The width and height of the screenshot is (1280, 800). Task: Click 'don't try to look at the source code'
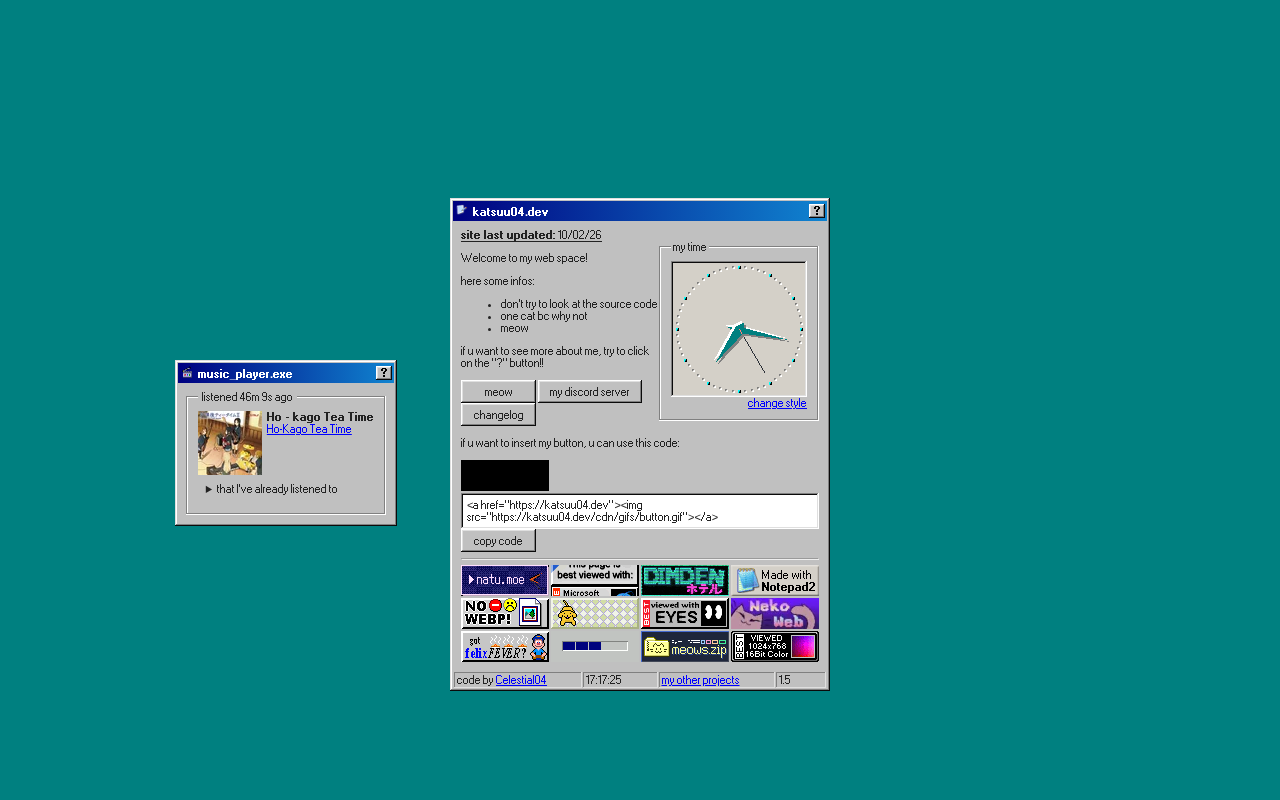579,304
